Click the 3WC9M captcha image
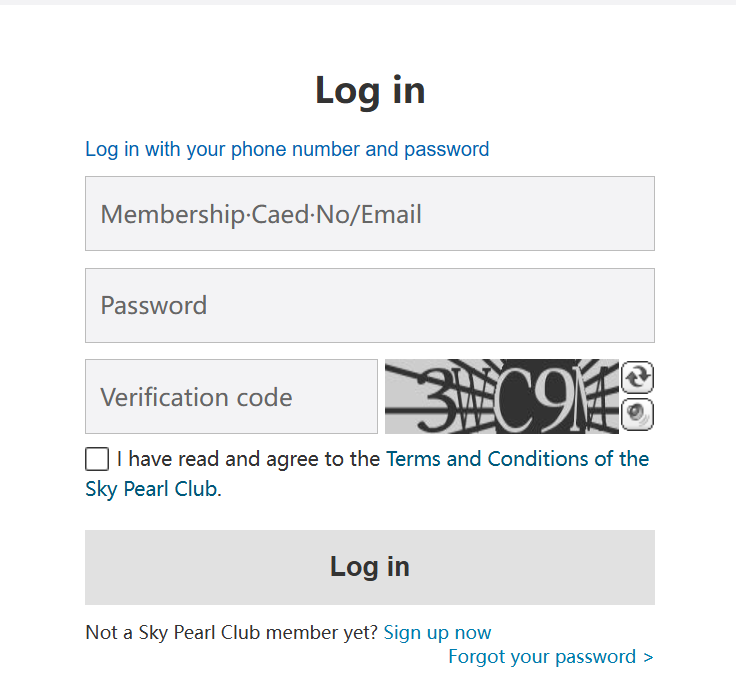Image resolution: width=736 pixels, height=699 pixels. 502,397
